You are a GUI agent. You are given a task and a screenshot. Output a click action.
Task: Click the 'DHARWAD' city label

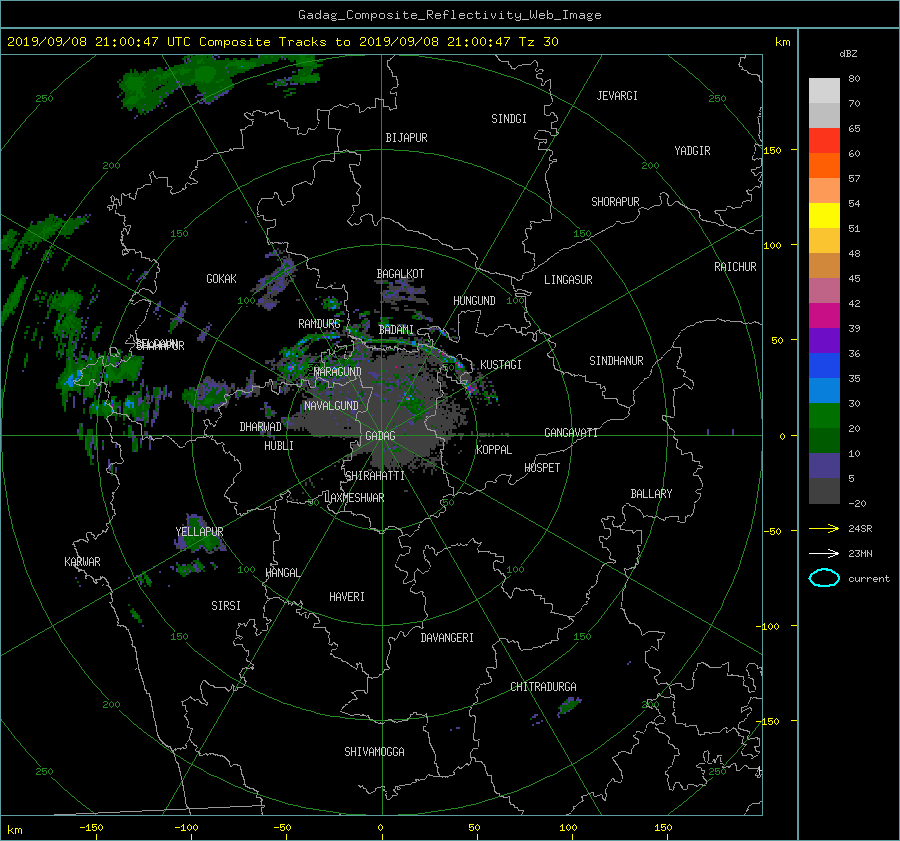pyautogui.click(x=261, y=427)
